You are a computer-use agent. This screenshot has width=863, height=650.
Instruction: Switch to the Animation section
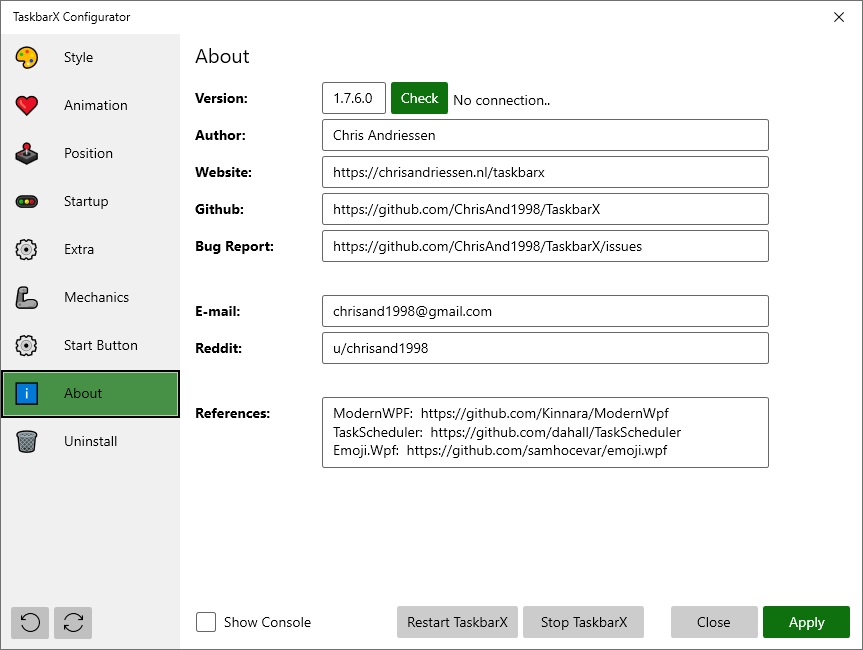[x=90, y=105]
